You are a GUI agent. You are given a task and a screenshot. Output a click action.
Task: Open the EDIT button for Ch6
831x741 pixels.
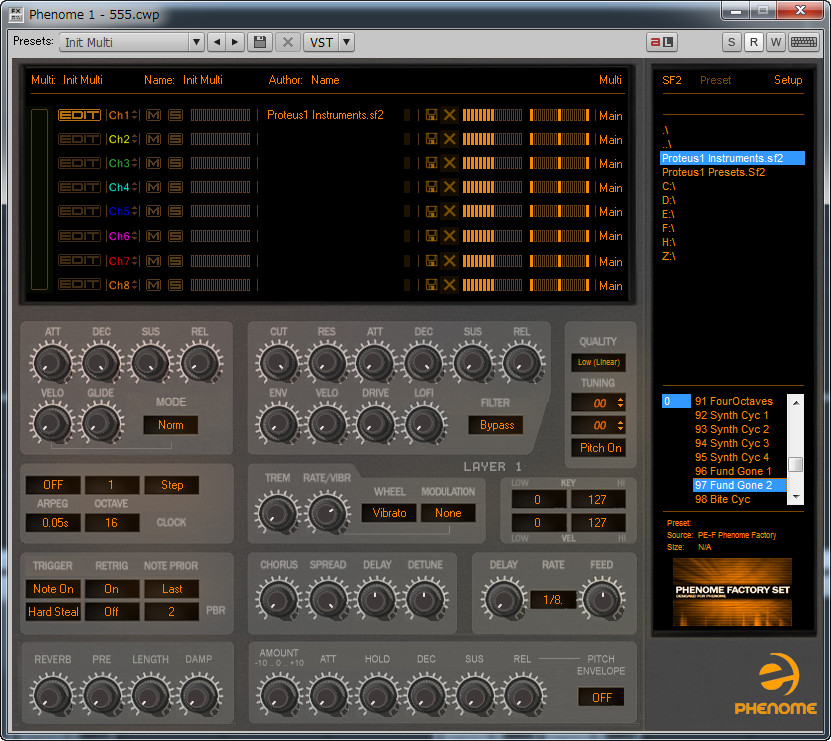pyautogui.click(x=79, y=235)
